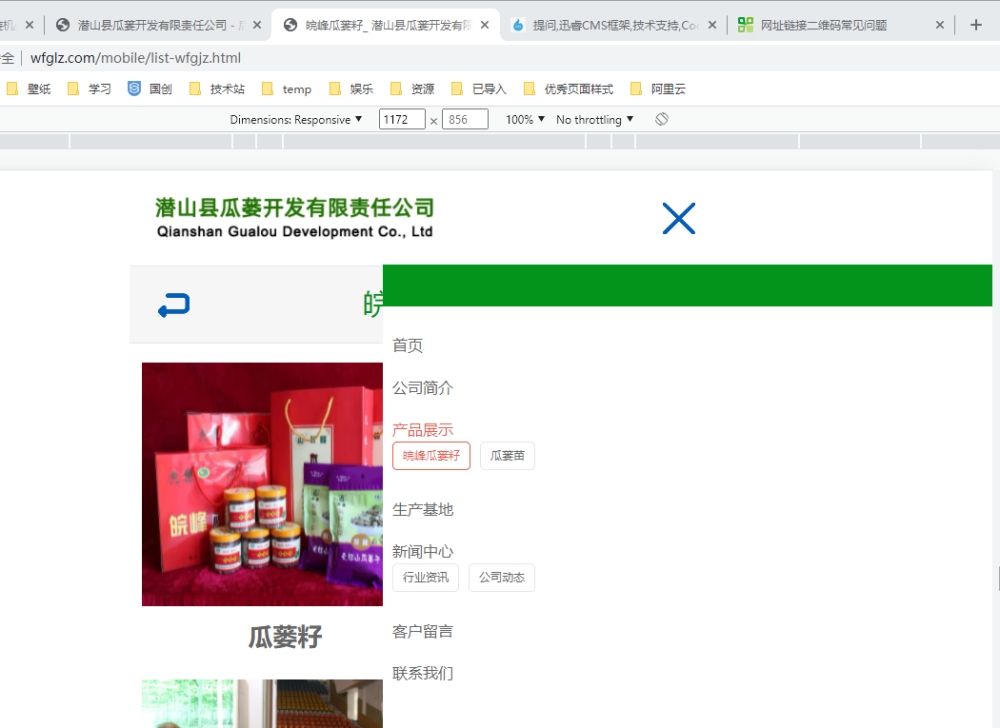Select the 皖峰瓜蒌籽 submenu button

coord(431,456)
